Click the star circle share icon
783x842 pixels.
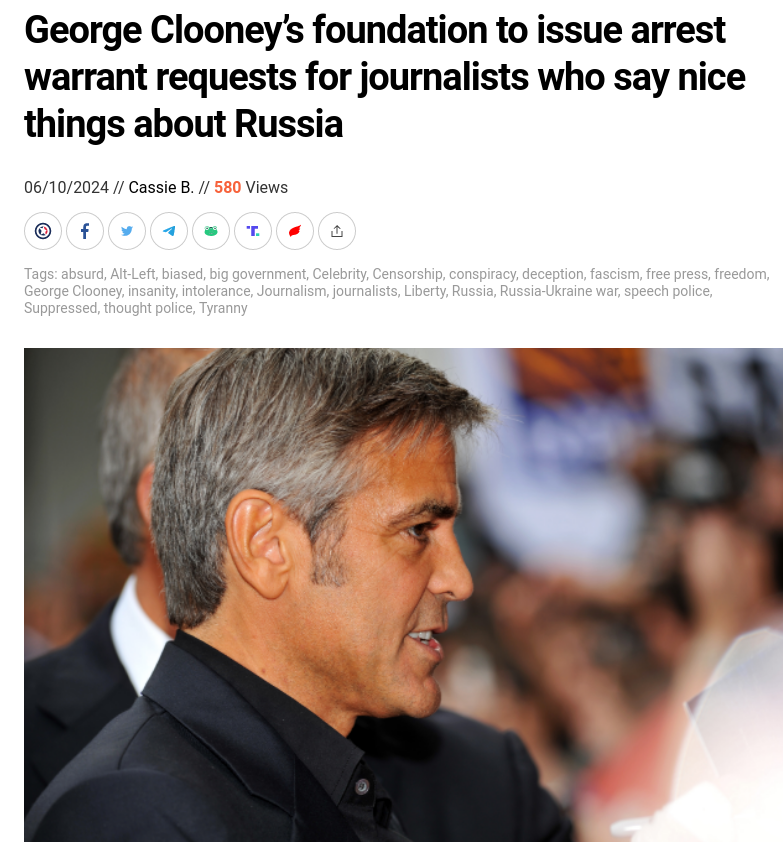pyautogui.click(x=43, y=231)
